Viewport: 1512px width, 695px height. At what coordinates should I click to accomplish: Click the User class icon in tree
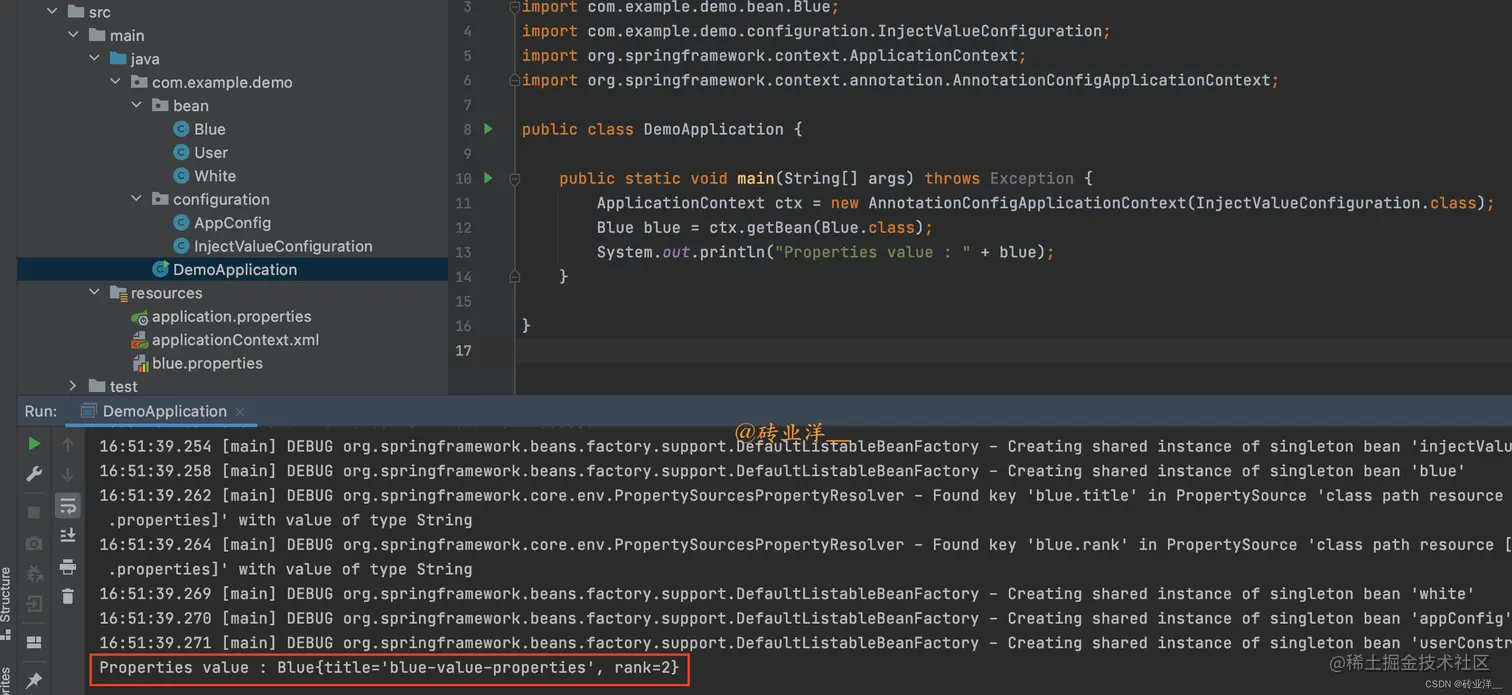click(x=181, y=152)
